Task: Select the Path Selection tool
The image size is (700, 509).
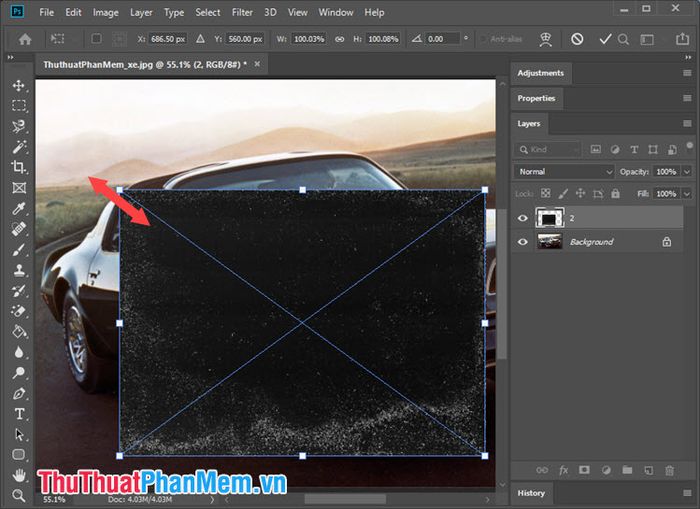Action: [19, 434]
